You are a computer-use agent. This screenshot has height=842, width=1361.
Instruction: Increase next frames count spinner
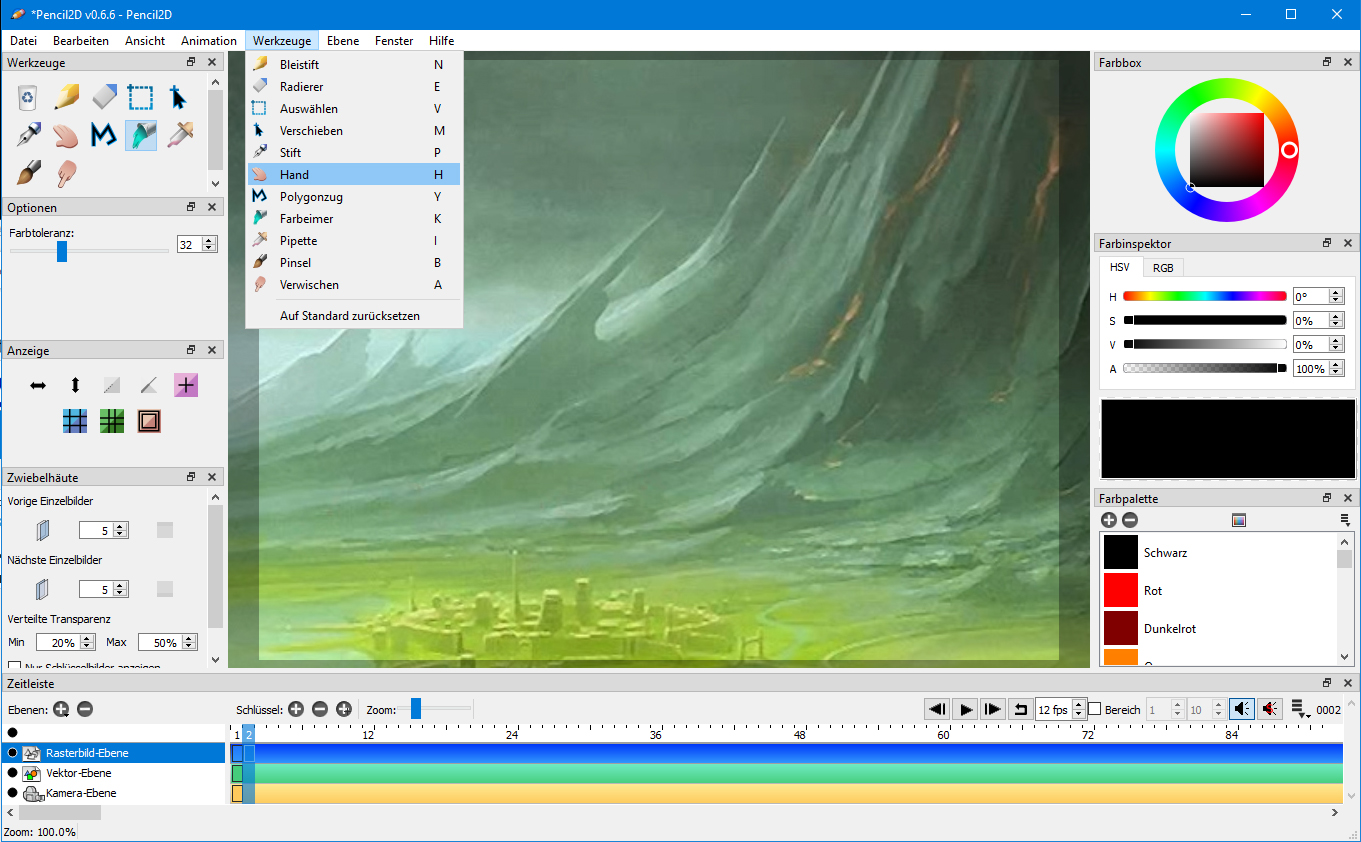pos(120,586)
